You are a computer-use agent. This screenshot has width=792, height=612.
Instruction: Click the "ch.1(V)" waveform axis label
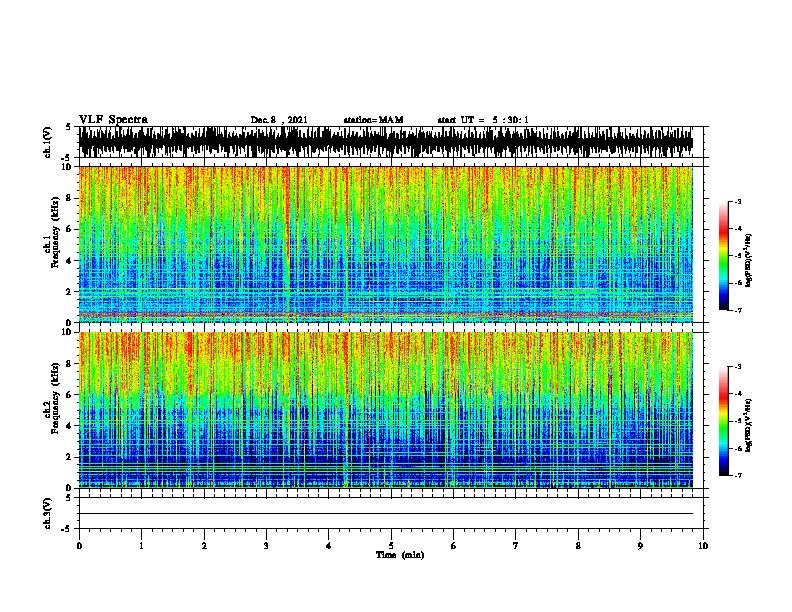pyautogui.click(x=47, y=142)
